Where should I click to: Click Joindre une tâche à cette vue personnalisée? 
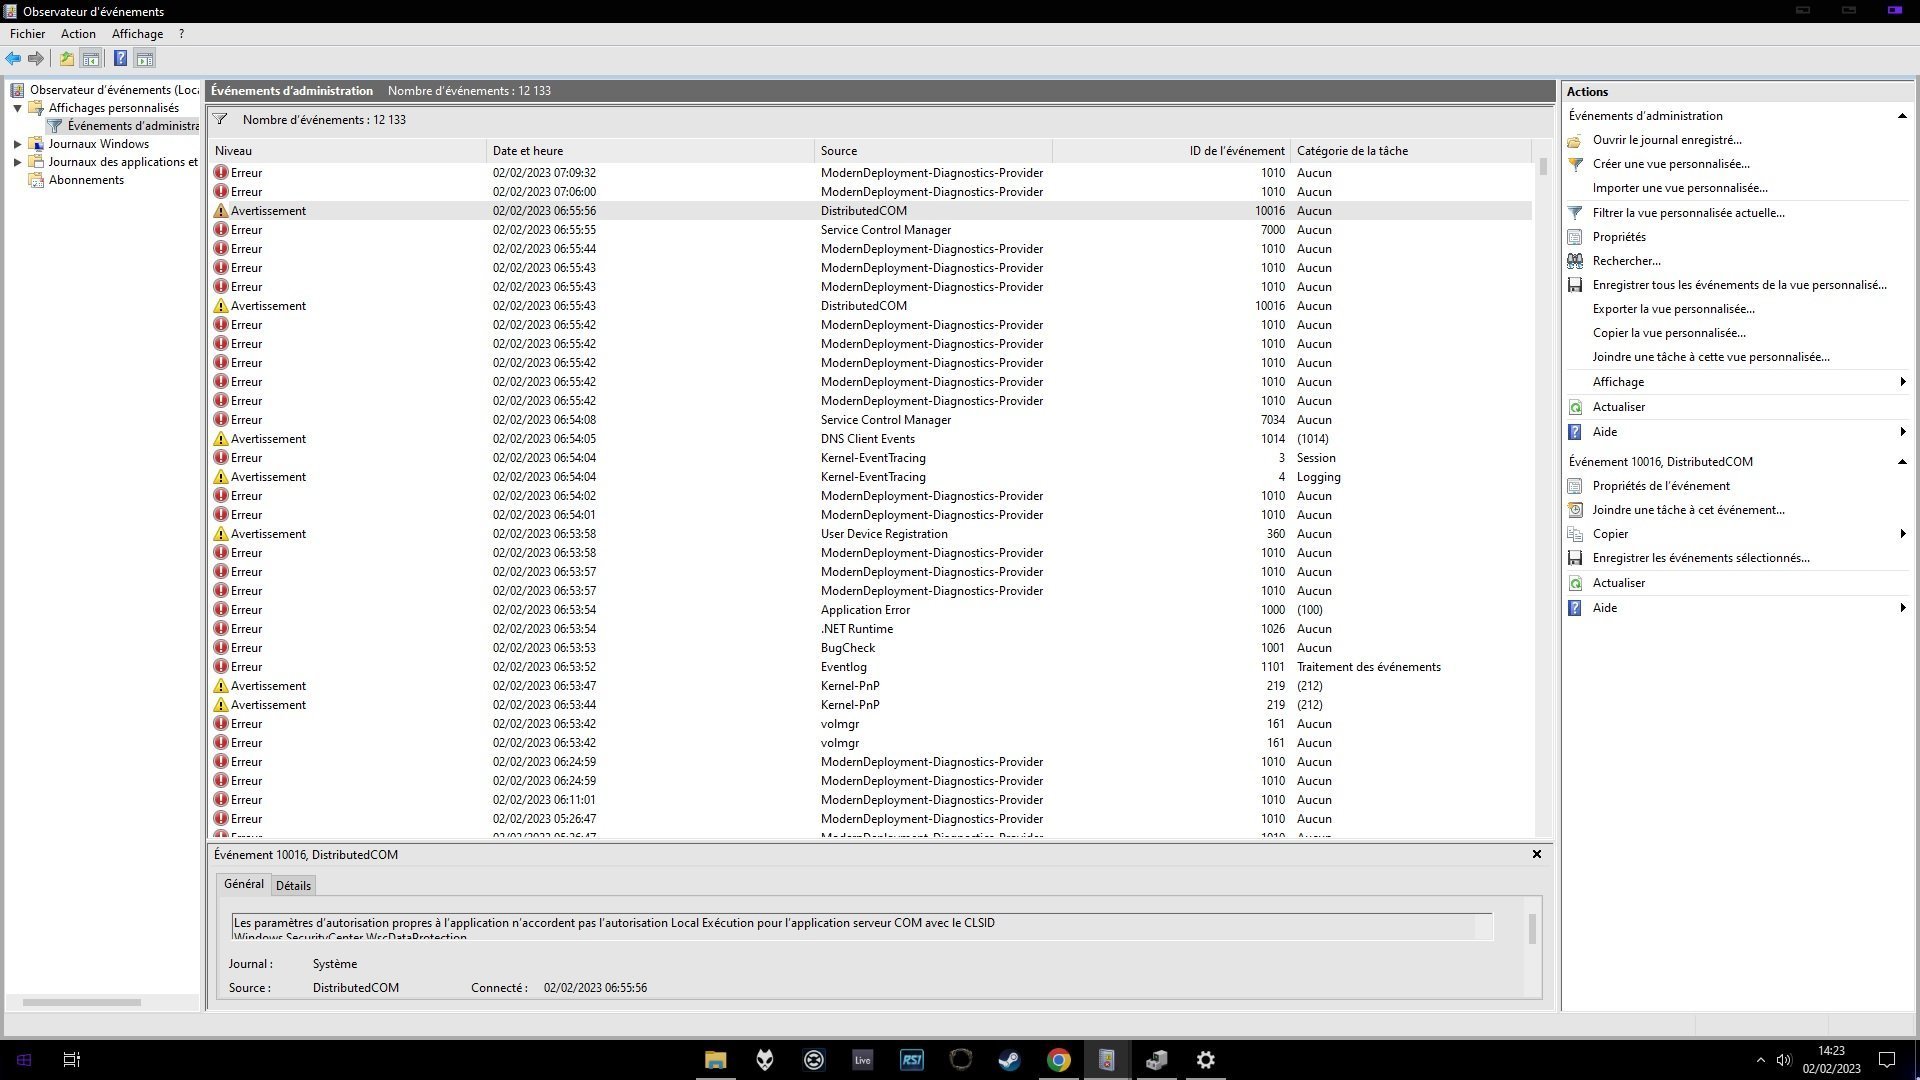click(x=1711, y=357)
